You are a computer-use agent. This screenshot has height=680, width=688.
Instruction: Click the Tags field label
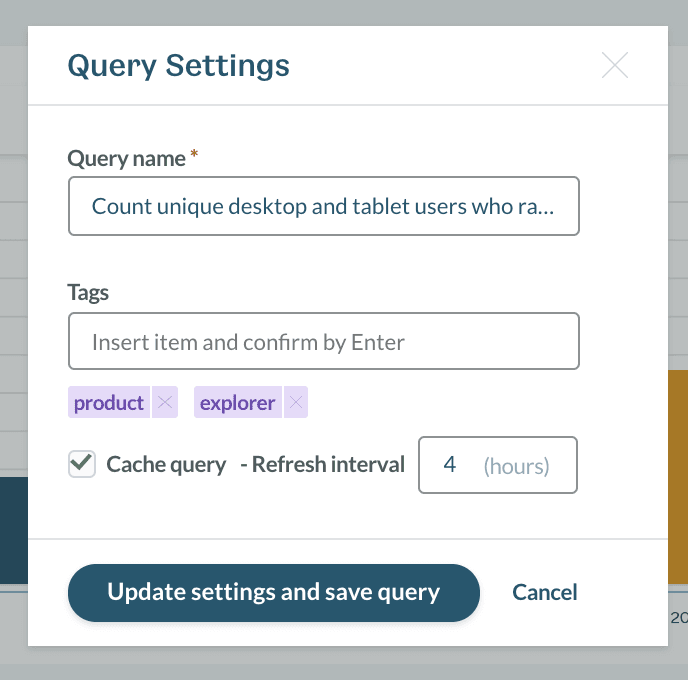(x=88, y=293)
